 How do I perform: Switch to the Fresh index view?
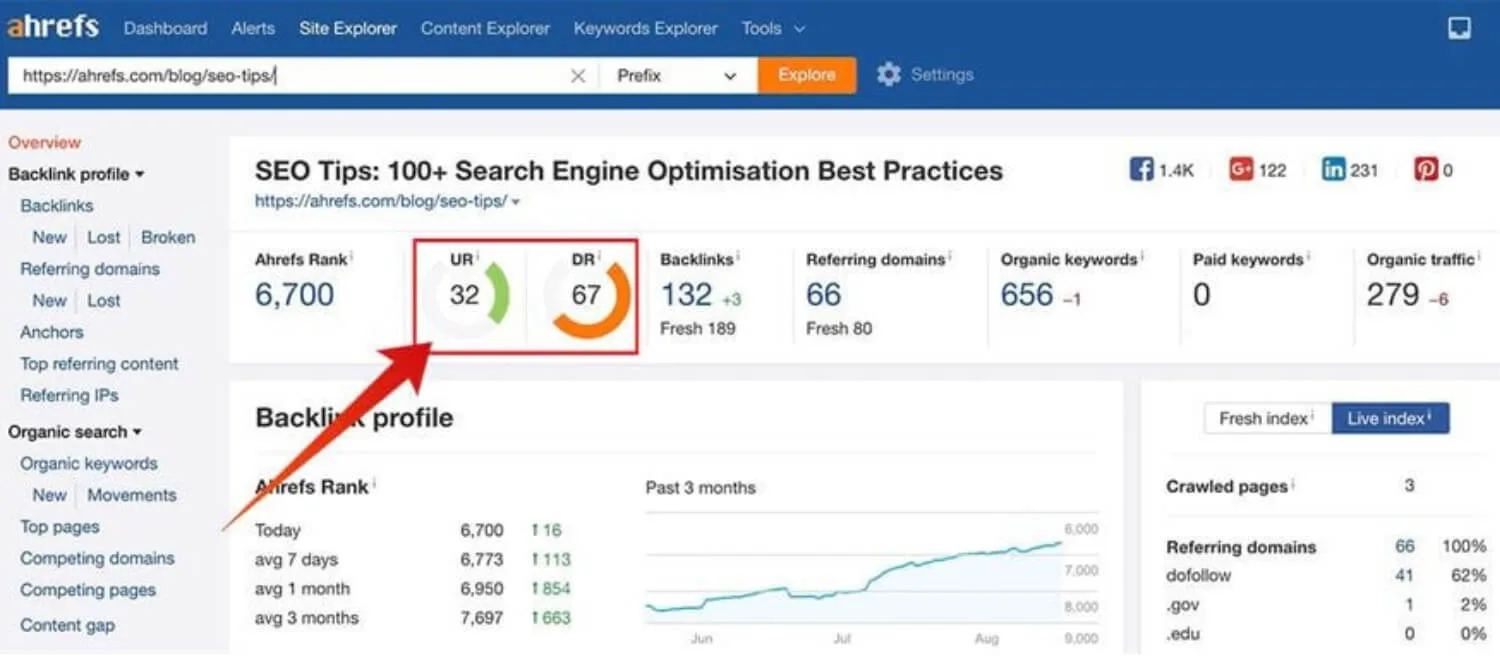click(x=1266, y=418)
